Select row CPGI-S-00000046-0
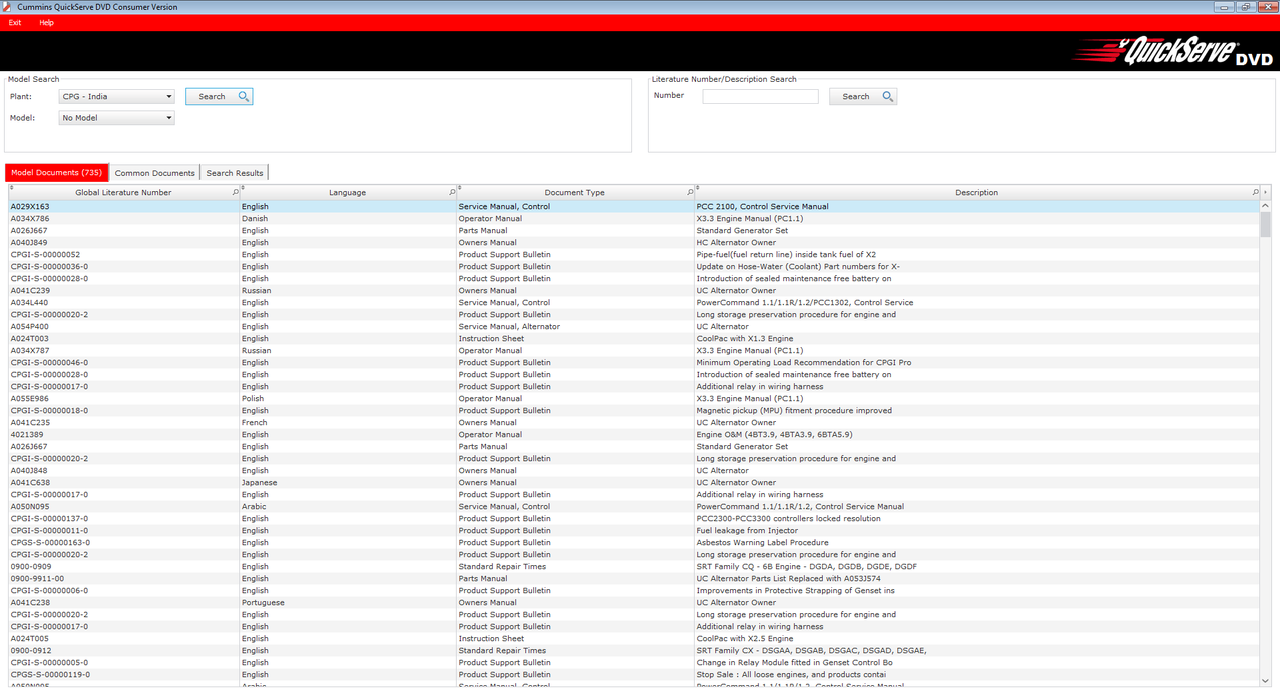1280x693 pixels. click(x=633, y=363)
